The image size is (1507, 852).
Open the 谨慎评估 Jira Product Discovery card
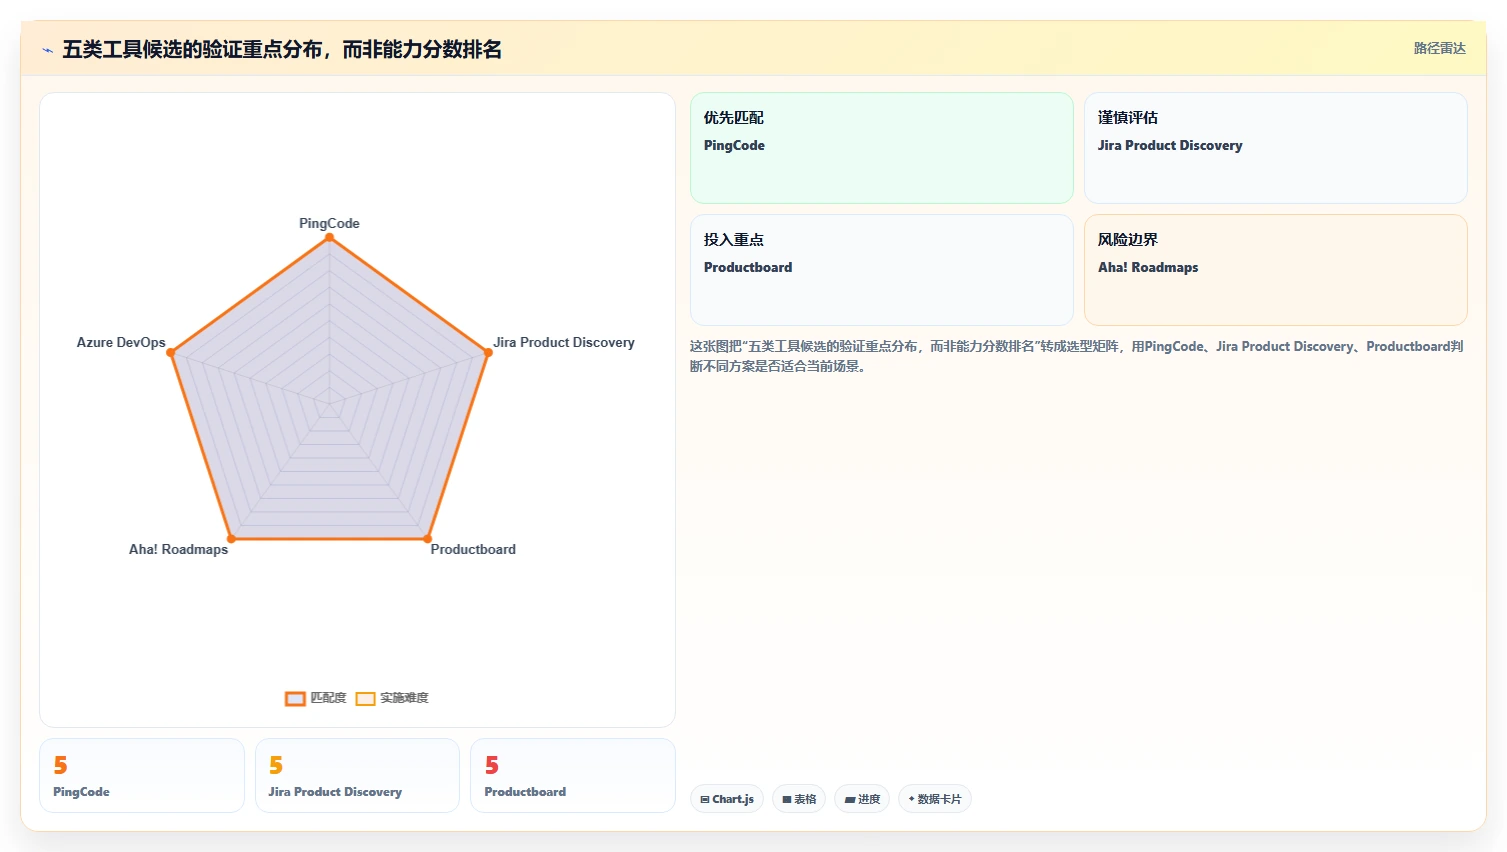click(x=1276, y=148)
